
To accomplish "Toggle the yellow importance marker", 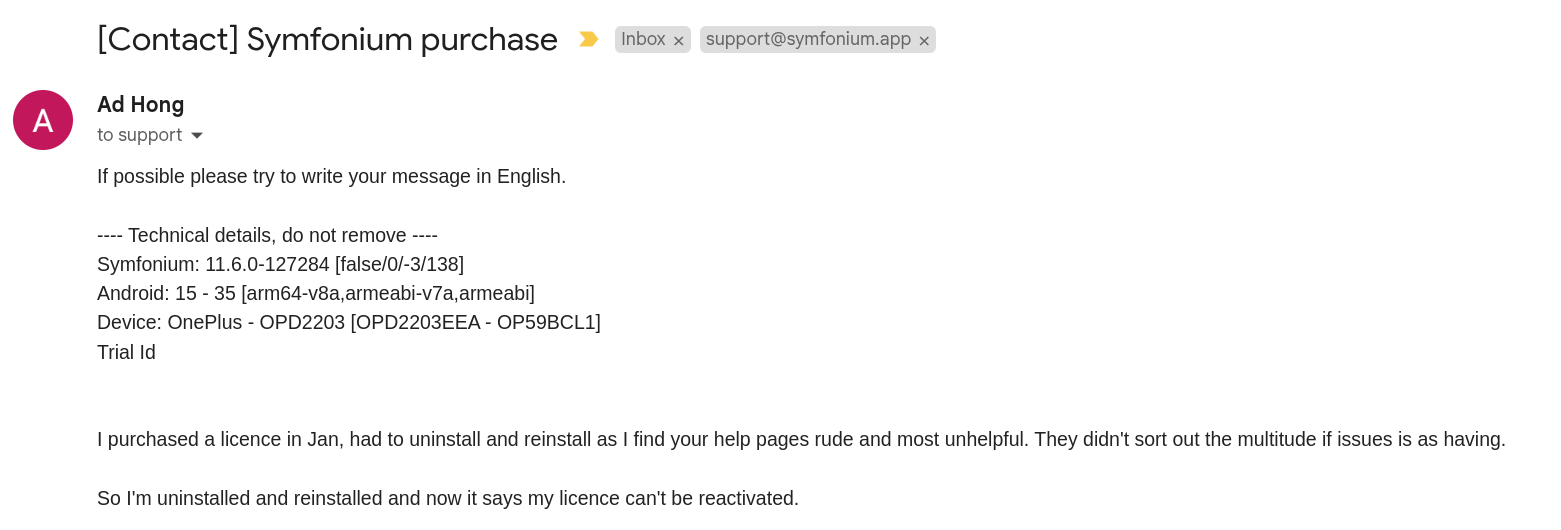I will click(x=588, y=39).
